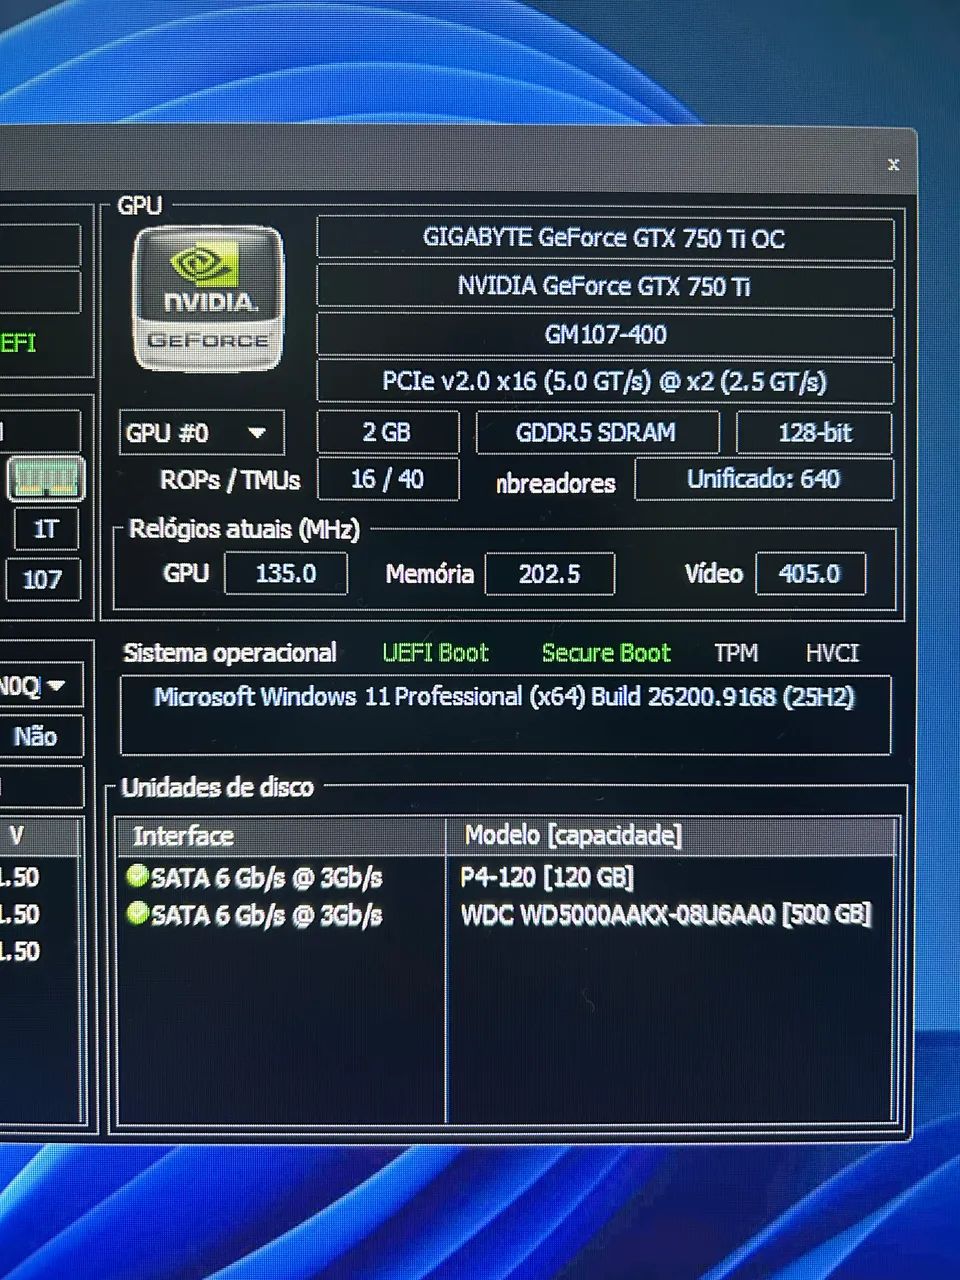
Task: Click the 1T value box
Action: 46,529
